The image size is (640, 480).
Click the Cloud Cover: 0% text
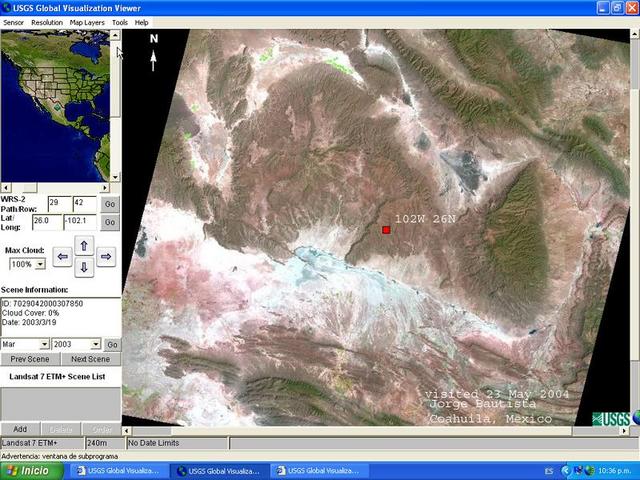(x=30, y=313)
